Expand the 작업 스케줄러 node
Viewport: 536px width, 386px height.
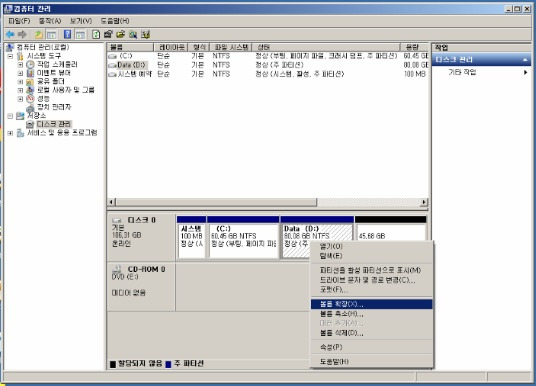20,65
